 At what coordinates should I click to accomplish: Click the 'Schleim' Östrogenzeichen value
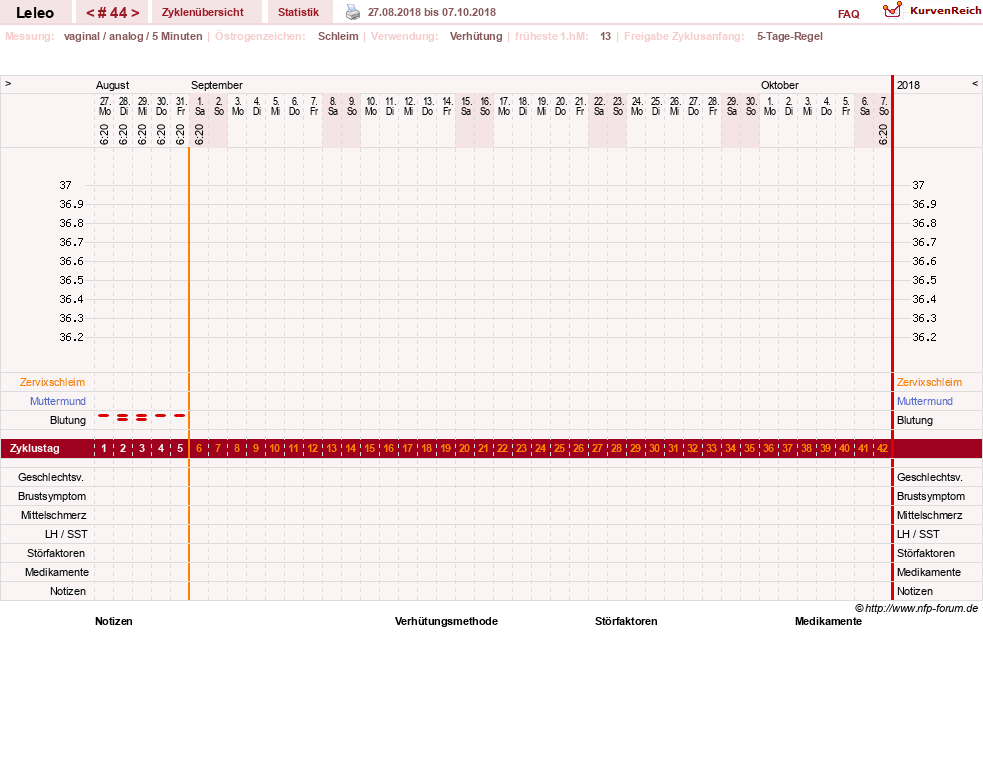point(338,36)
